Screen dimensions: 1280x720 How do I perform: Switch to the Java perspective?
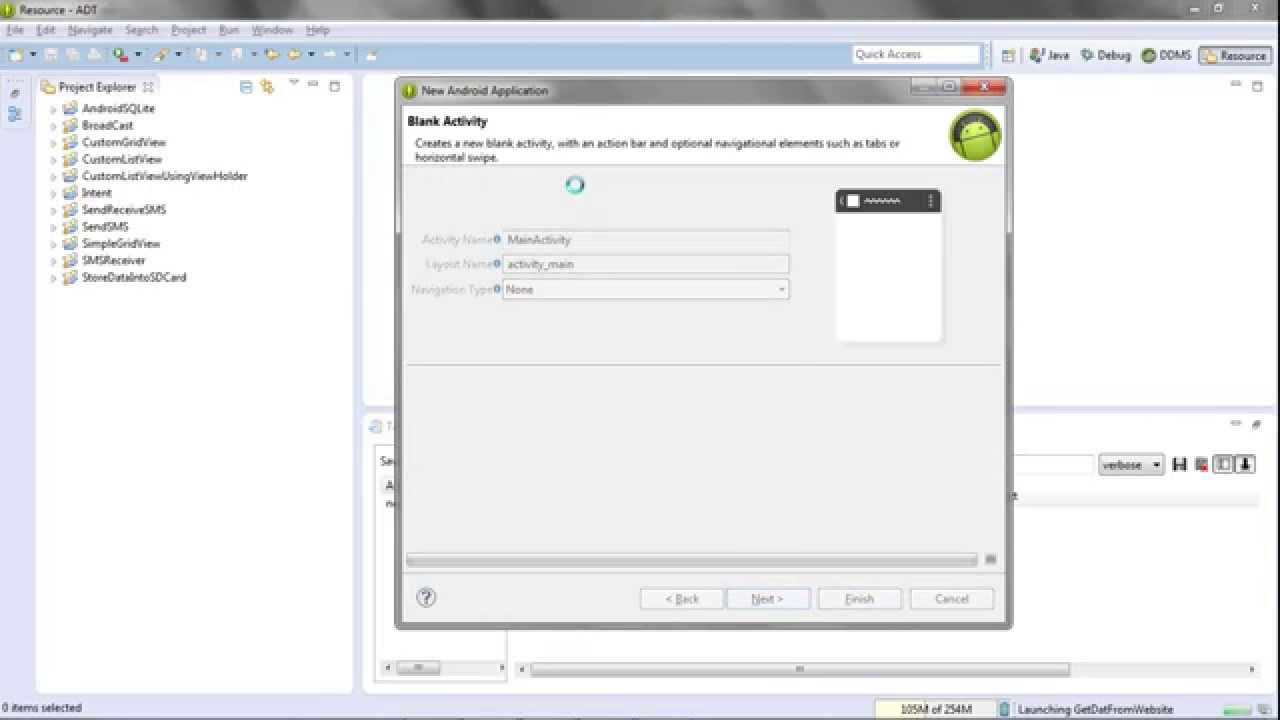(x=1050, y=55)
